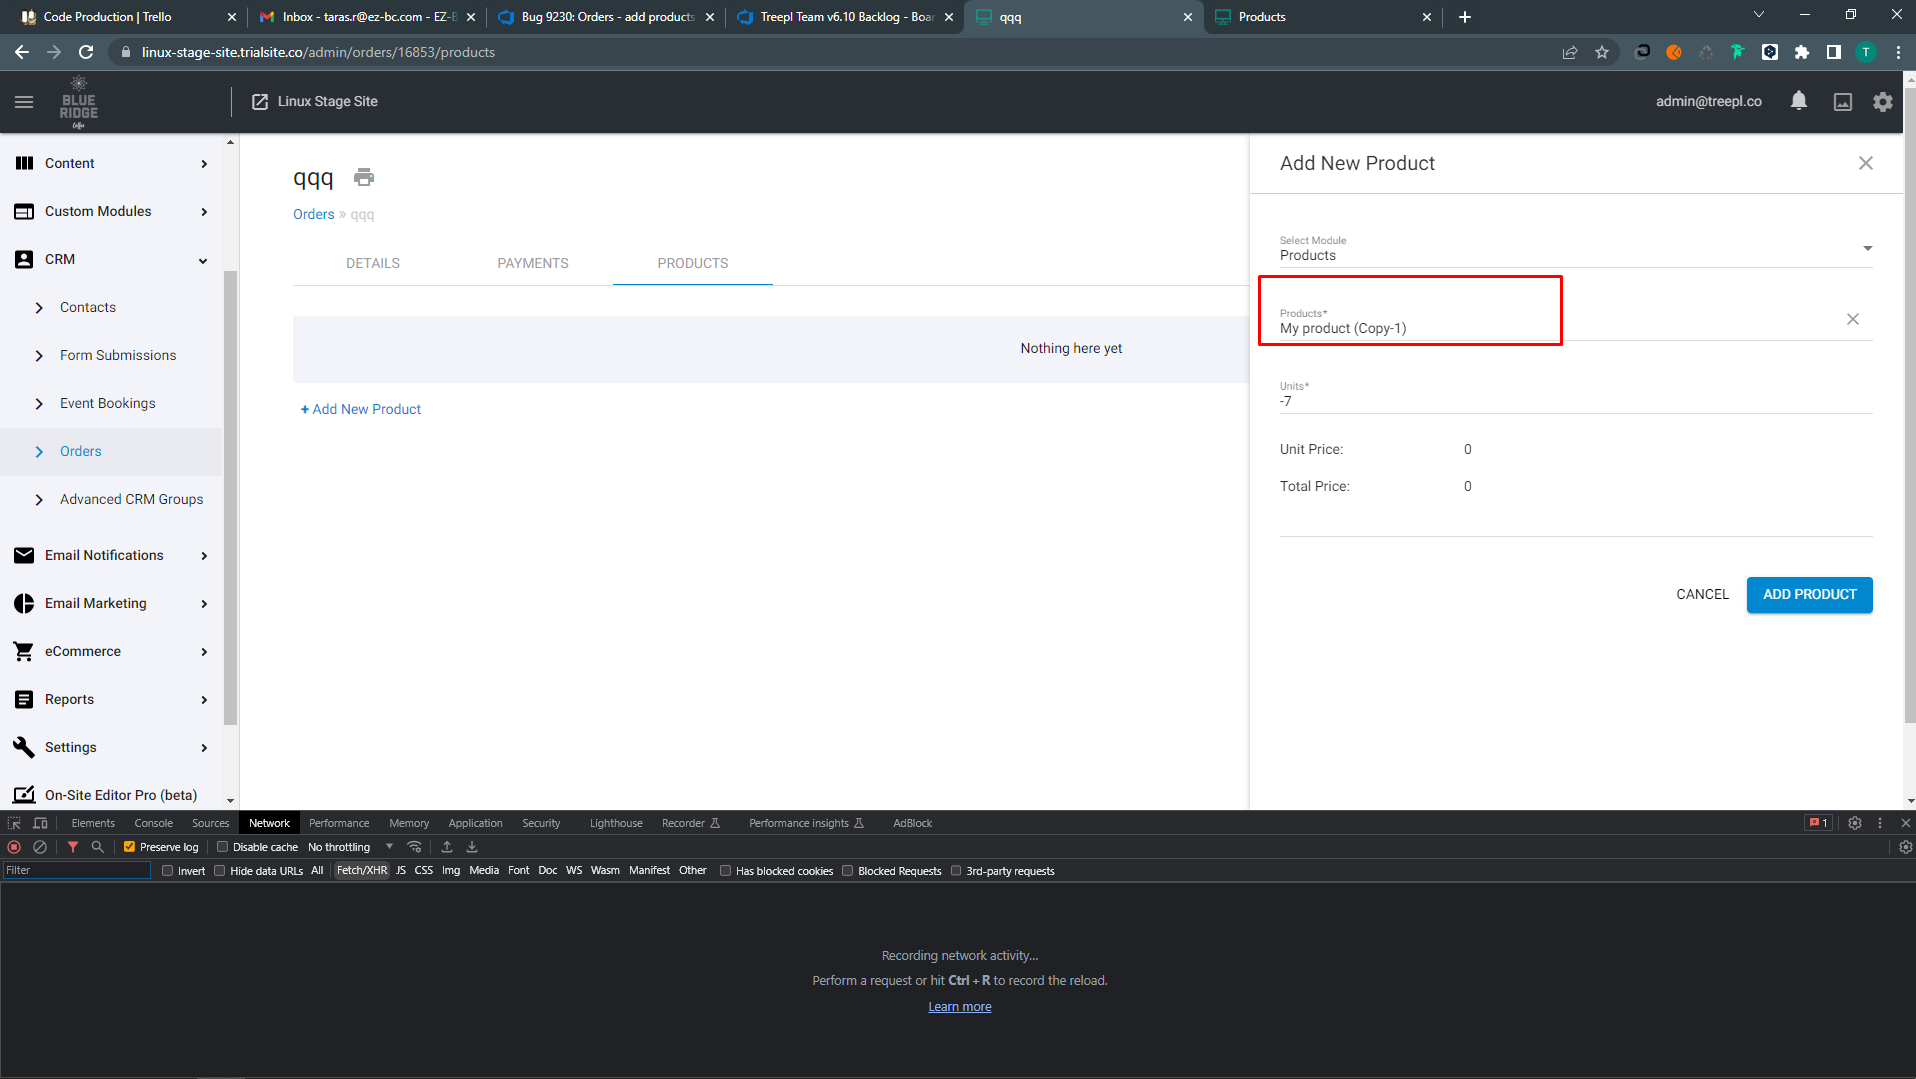Click DevTools inspect element selector icon
The image size is (1916, 1079).
(14, 823)
